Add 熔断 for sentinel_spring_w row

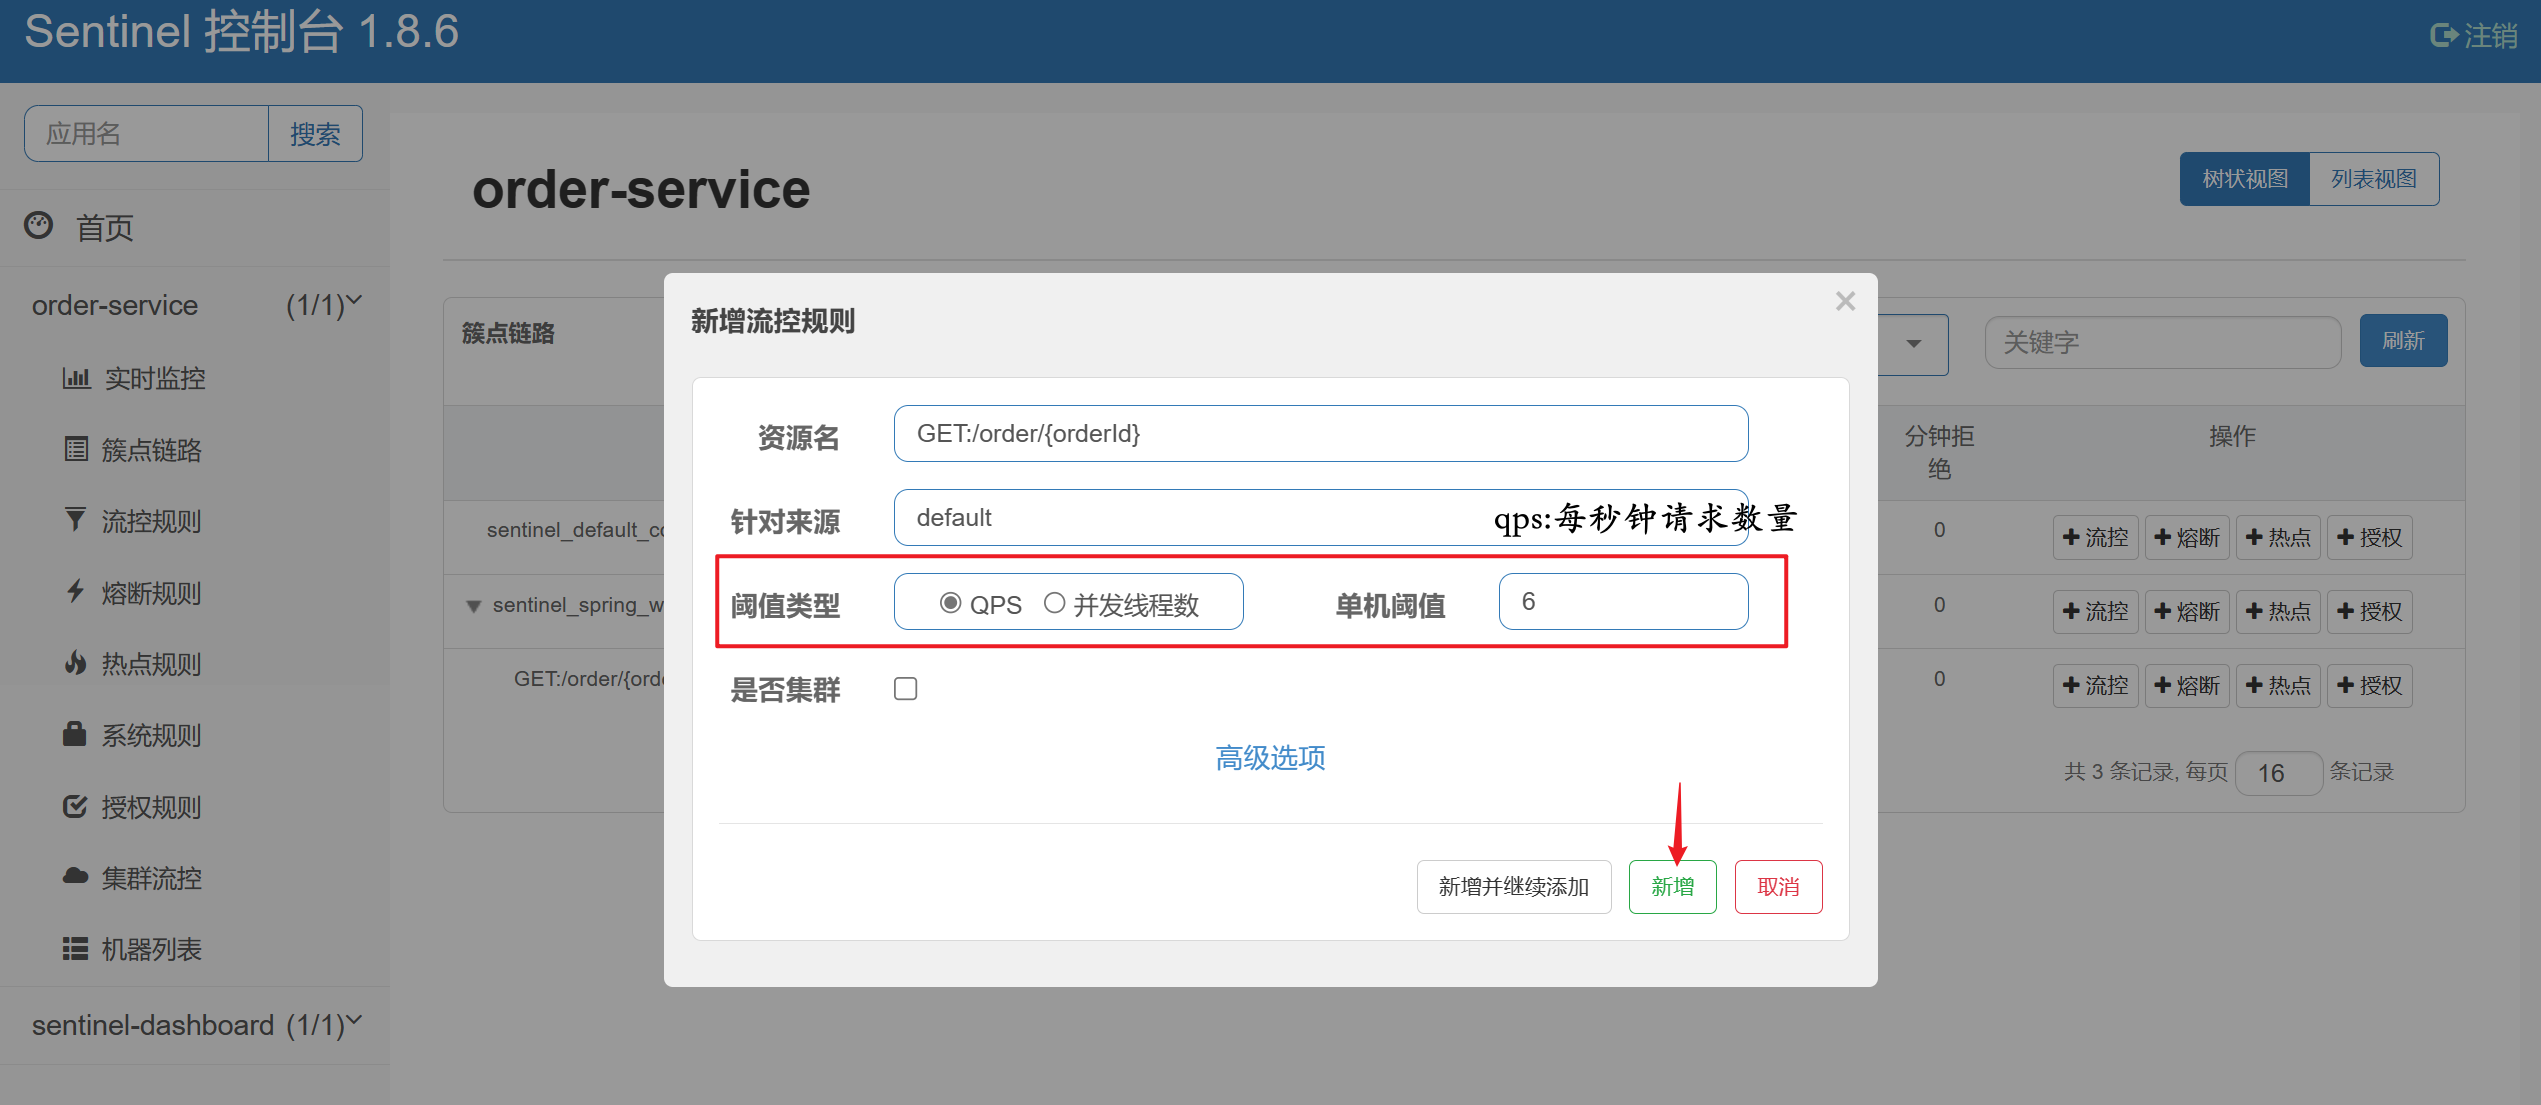(2187, 612)
